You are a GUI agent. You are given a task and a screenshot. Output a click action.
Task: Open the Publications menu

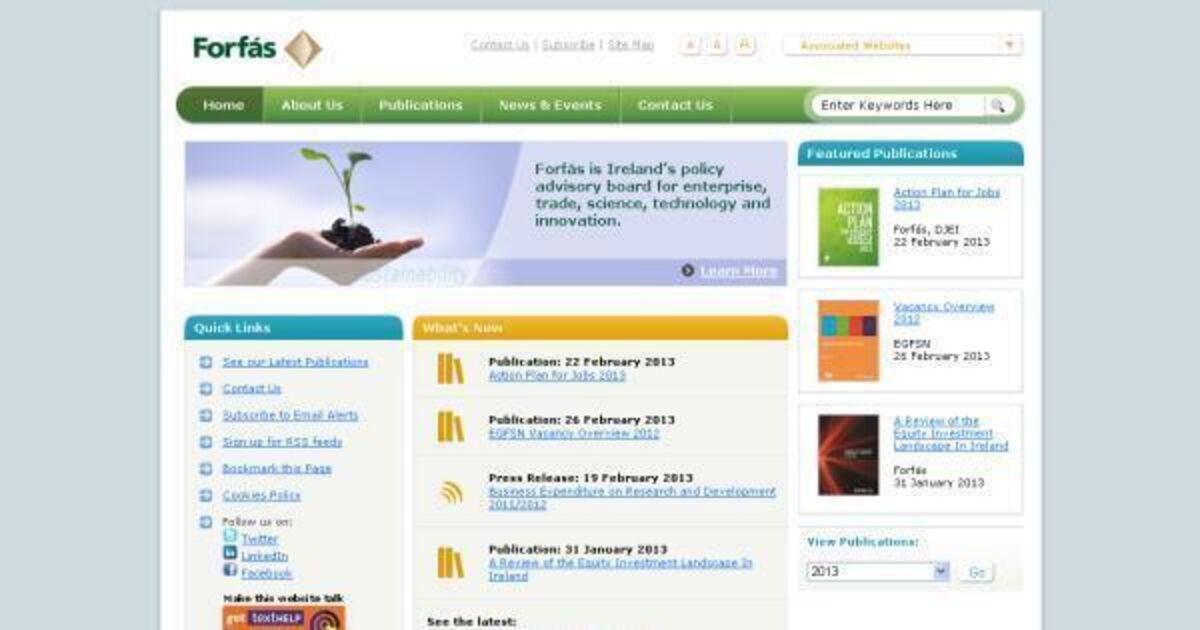[x=421, y=105]
